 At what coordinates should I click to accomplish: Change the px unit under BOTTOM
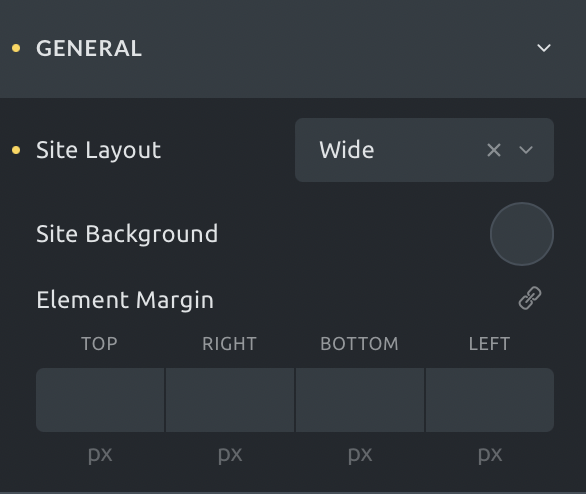click(x=360, y=455)
